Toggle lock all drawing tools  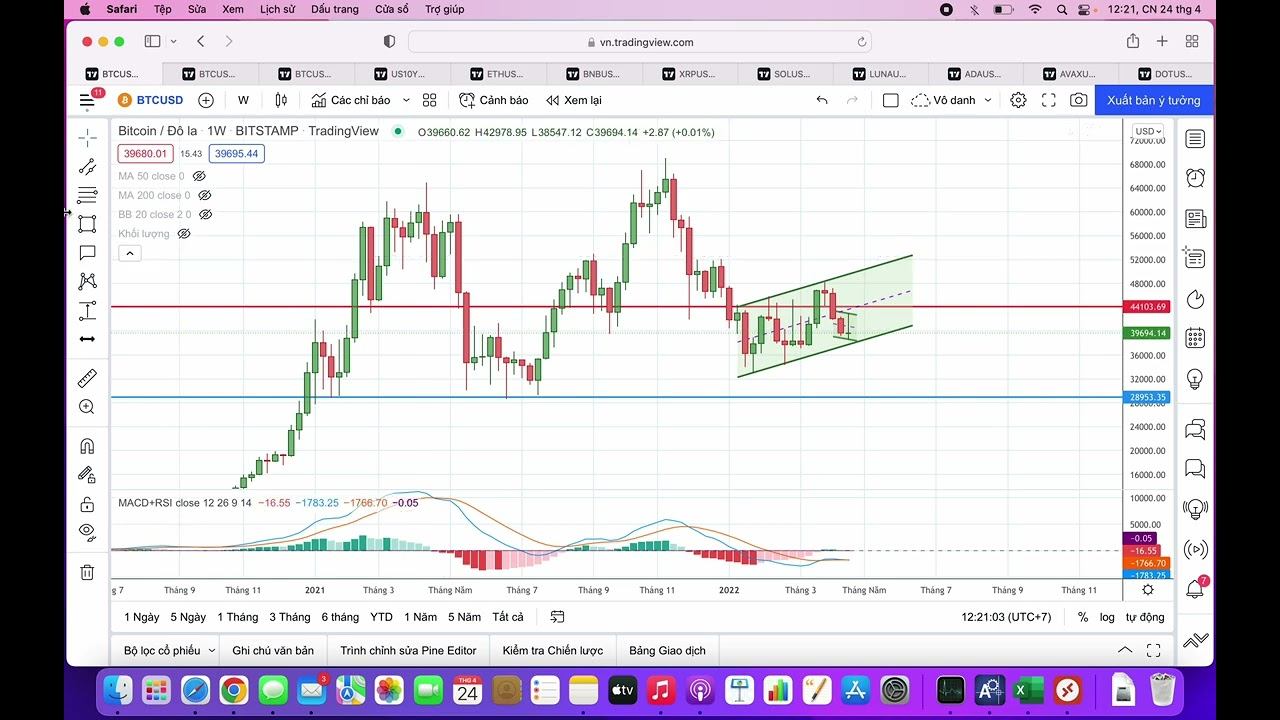87,504
